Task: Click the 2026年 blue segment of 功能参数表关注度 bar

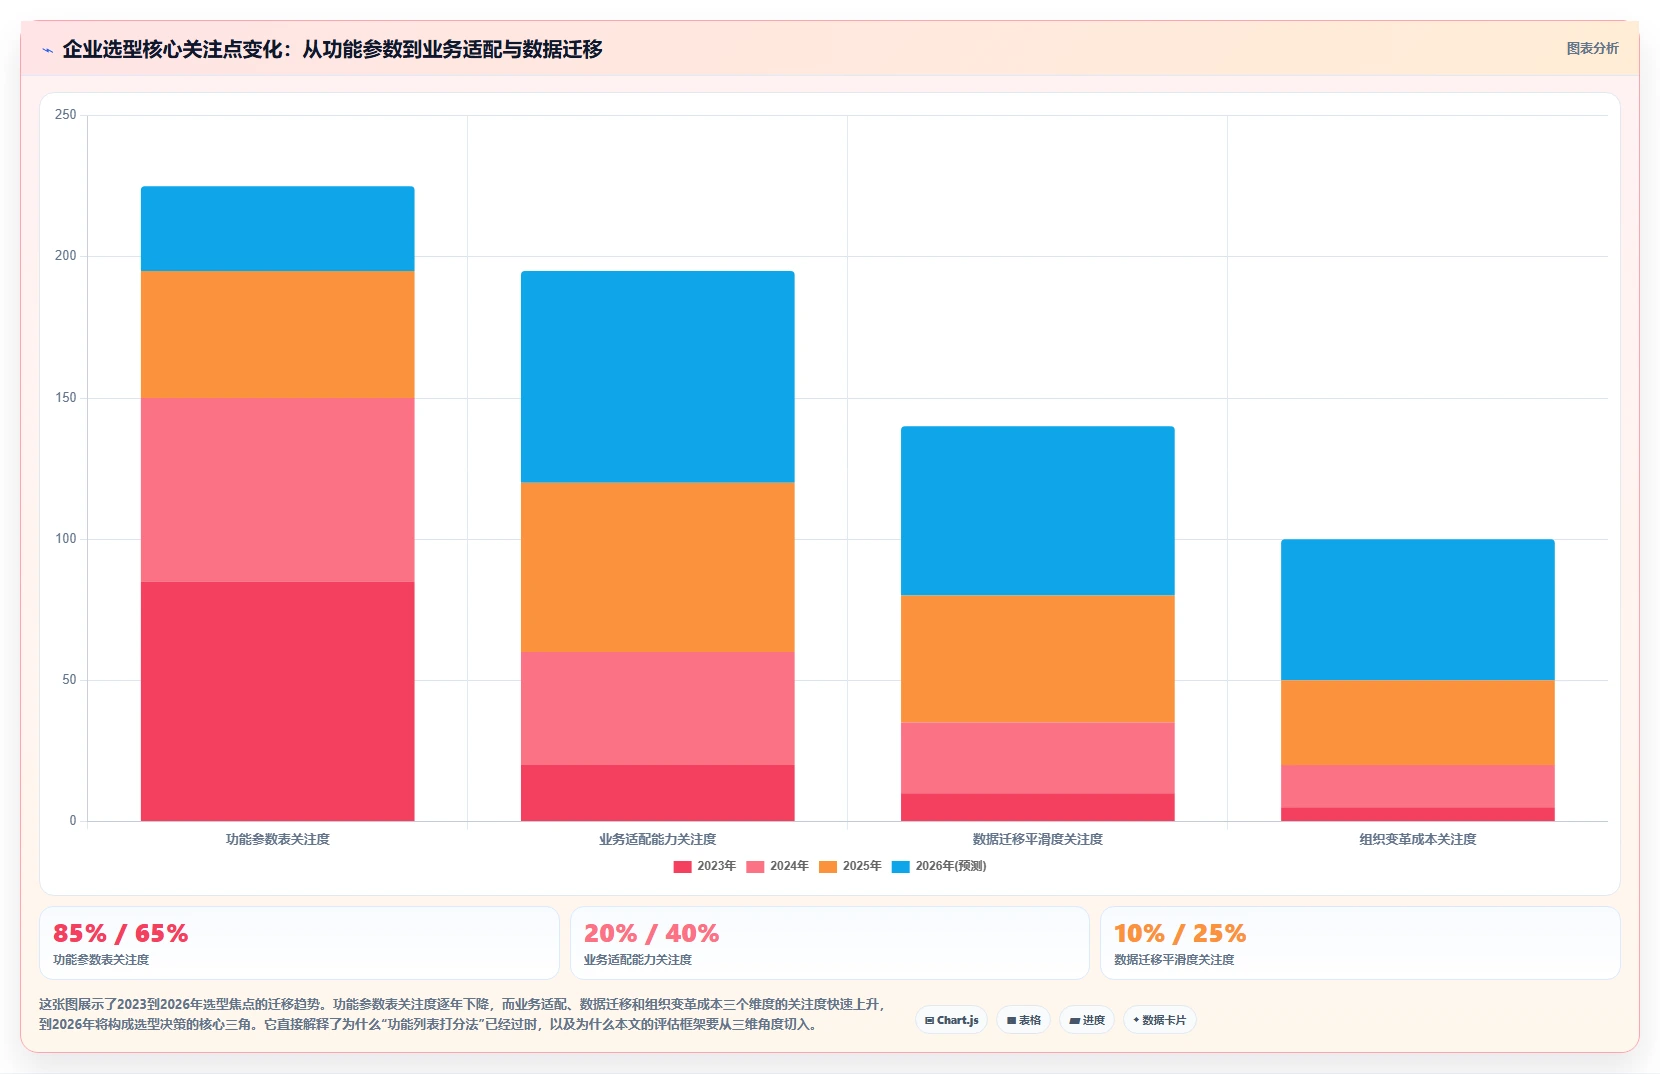Action: (278, 228)
